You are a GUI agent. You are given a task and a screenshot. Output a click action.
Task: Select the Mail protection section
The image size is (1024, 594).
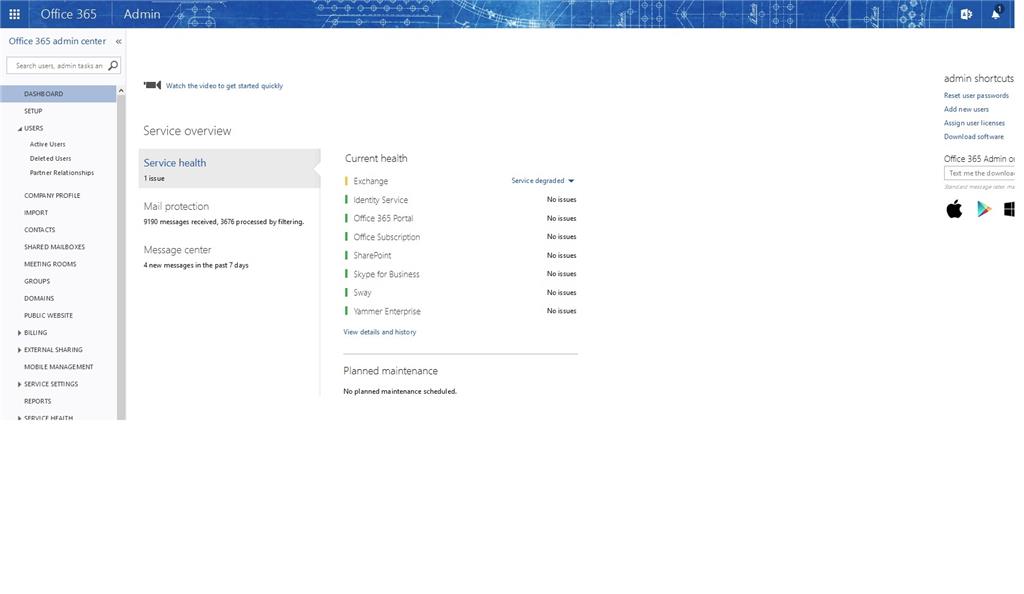click(224, 213)
